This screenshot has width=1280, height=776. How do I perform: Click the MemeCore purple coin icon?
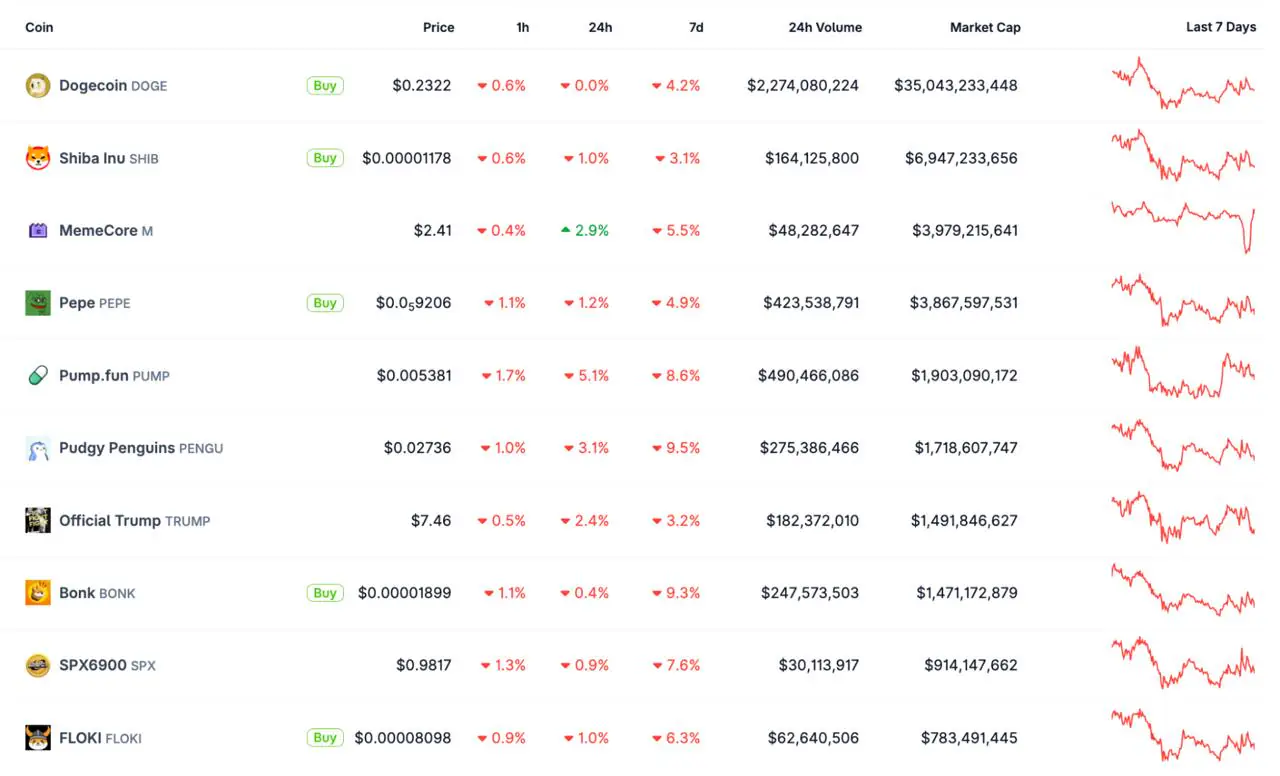click(x=38, y=231)
